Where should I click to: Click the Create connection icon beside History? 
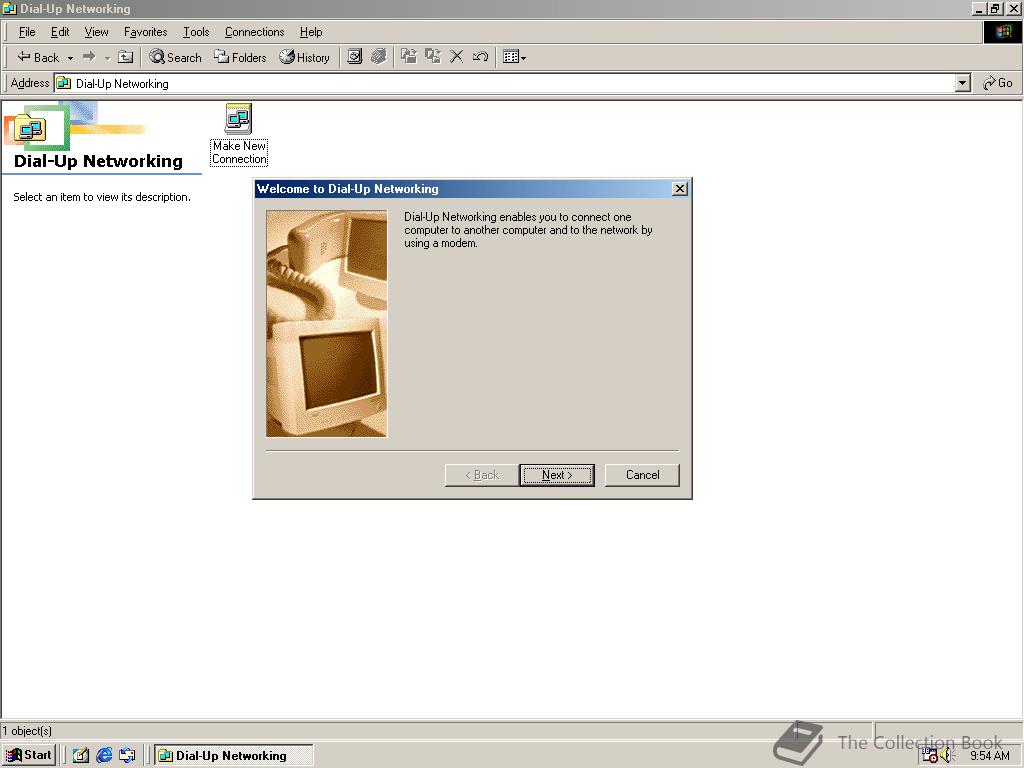(x=355, y=57)
